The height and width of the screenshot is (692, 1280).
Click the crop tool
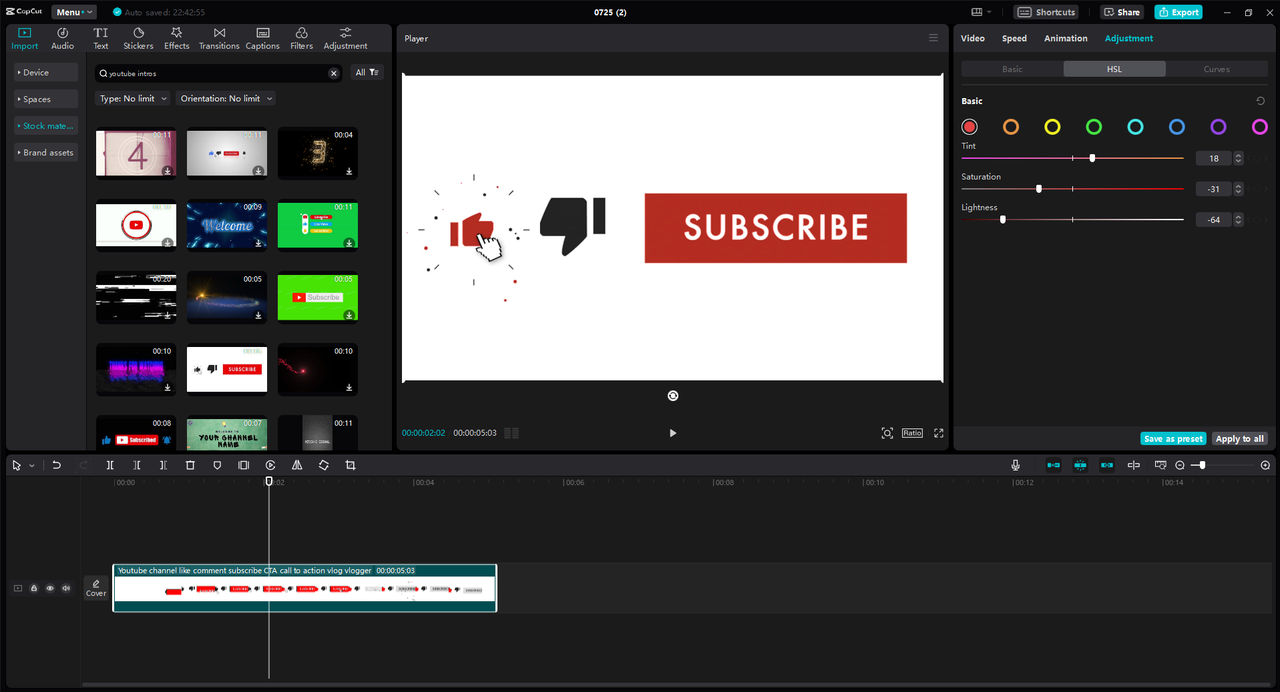[x=350, y=465]
